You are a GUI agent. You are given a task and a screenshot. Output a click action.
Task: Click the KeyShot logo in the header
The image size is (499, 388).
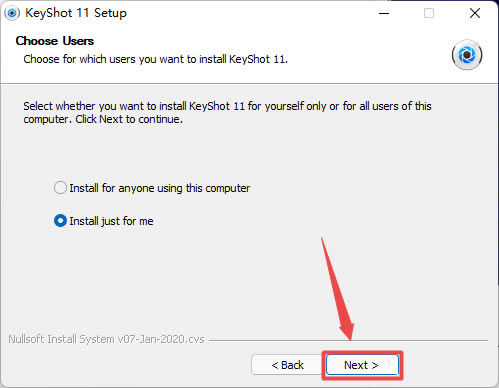tap(467, 55)
